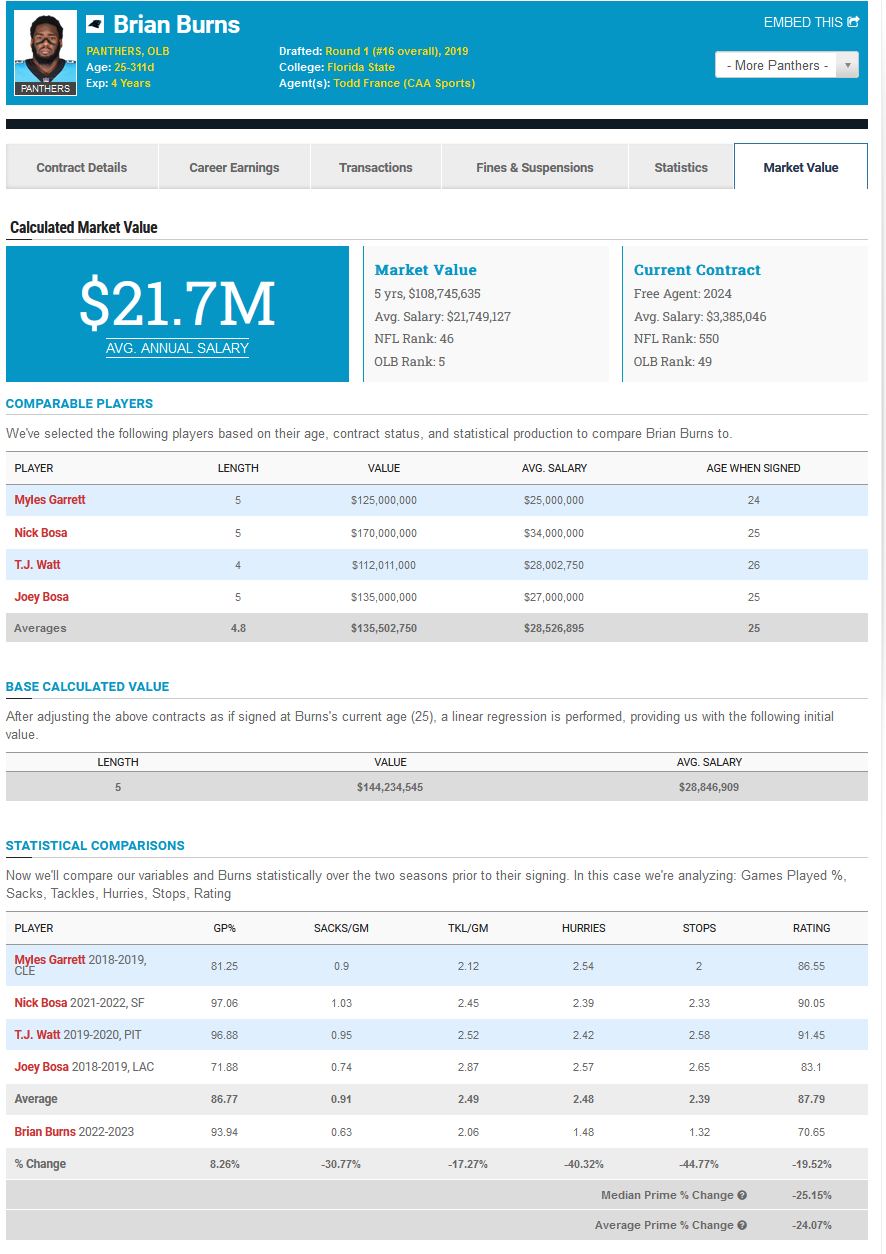Select the $135,000,000 contract value cell
This screenshot has width=886, height=1254.
(x=384, y=597)
